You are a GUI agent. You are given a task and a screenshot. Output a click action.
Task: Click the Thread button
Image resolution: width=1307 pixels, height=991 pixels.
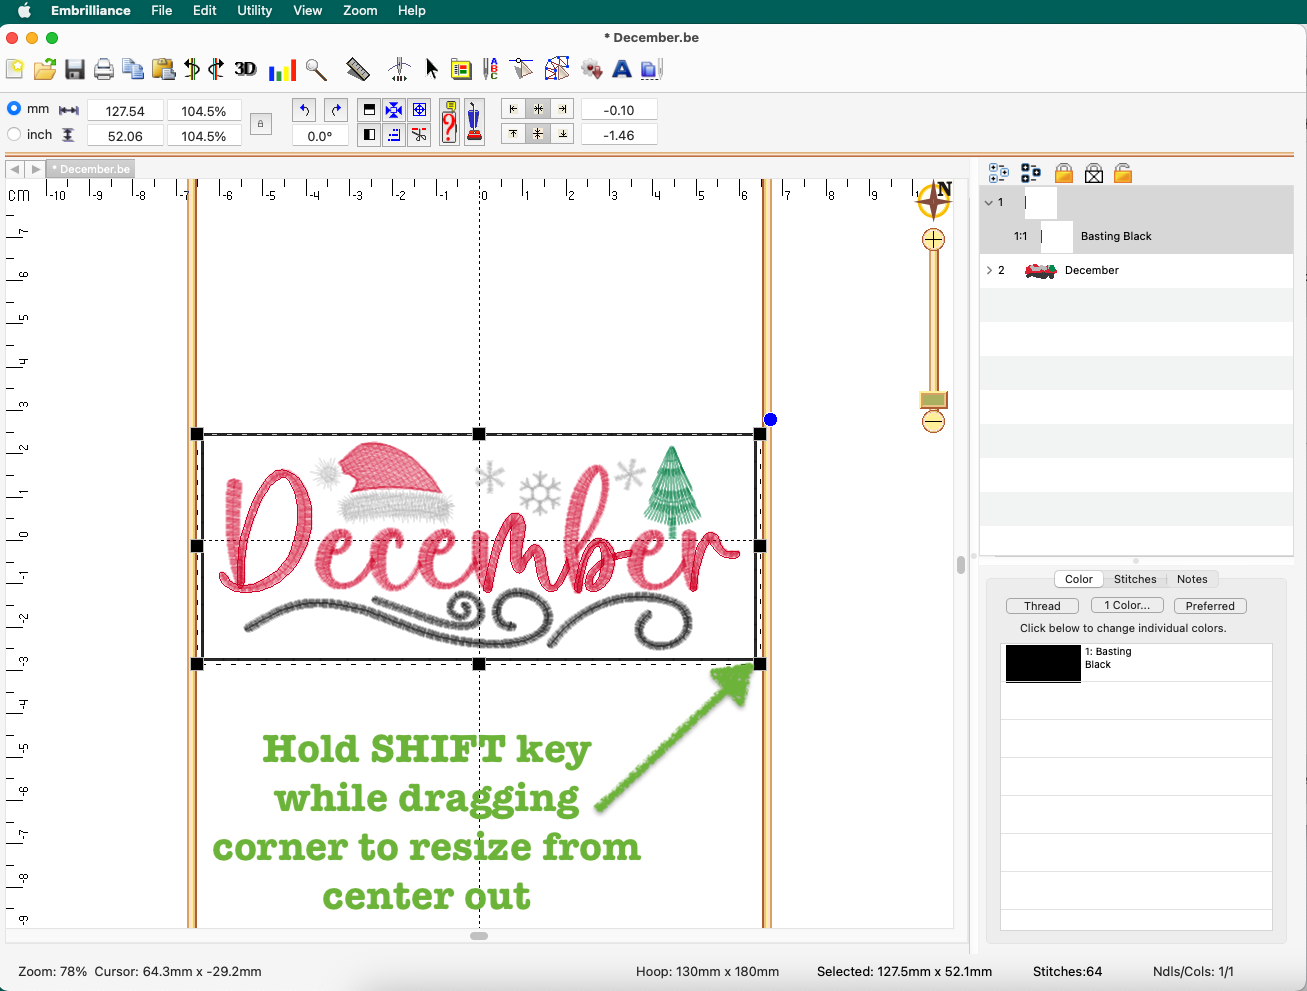pyautogui.click(x=1042, y=606)
